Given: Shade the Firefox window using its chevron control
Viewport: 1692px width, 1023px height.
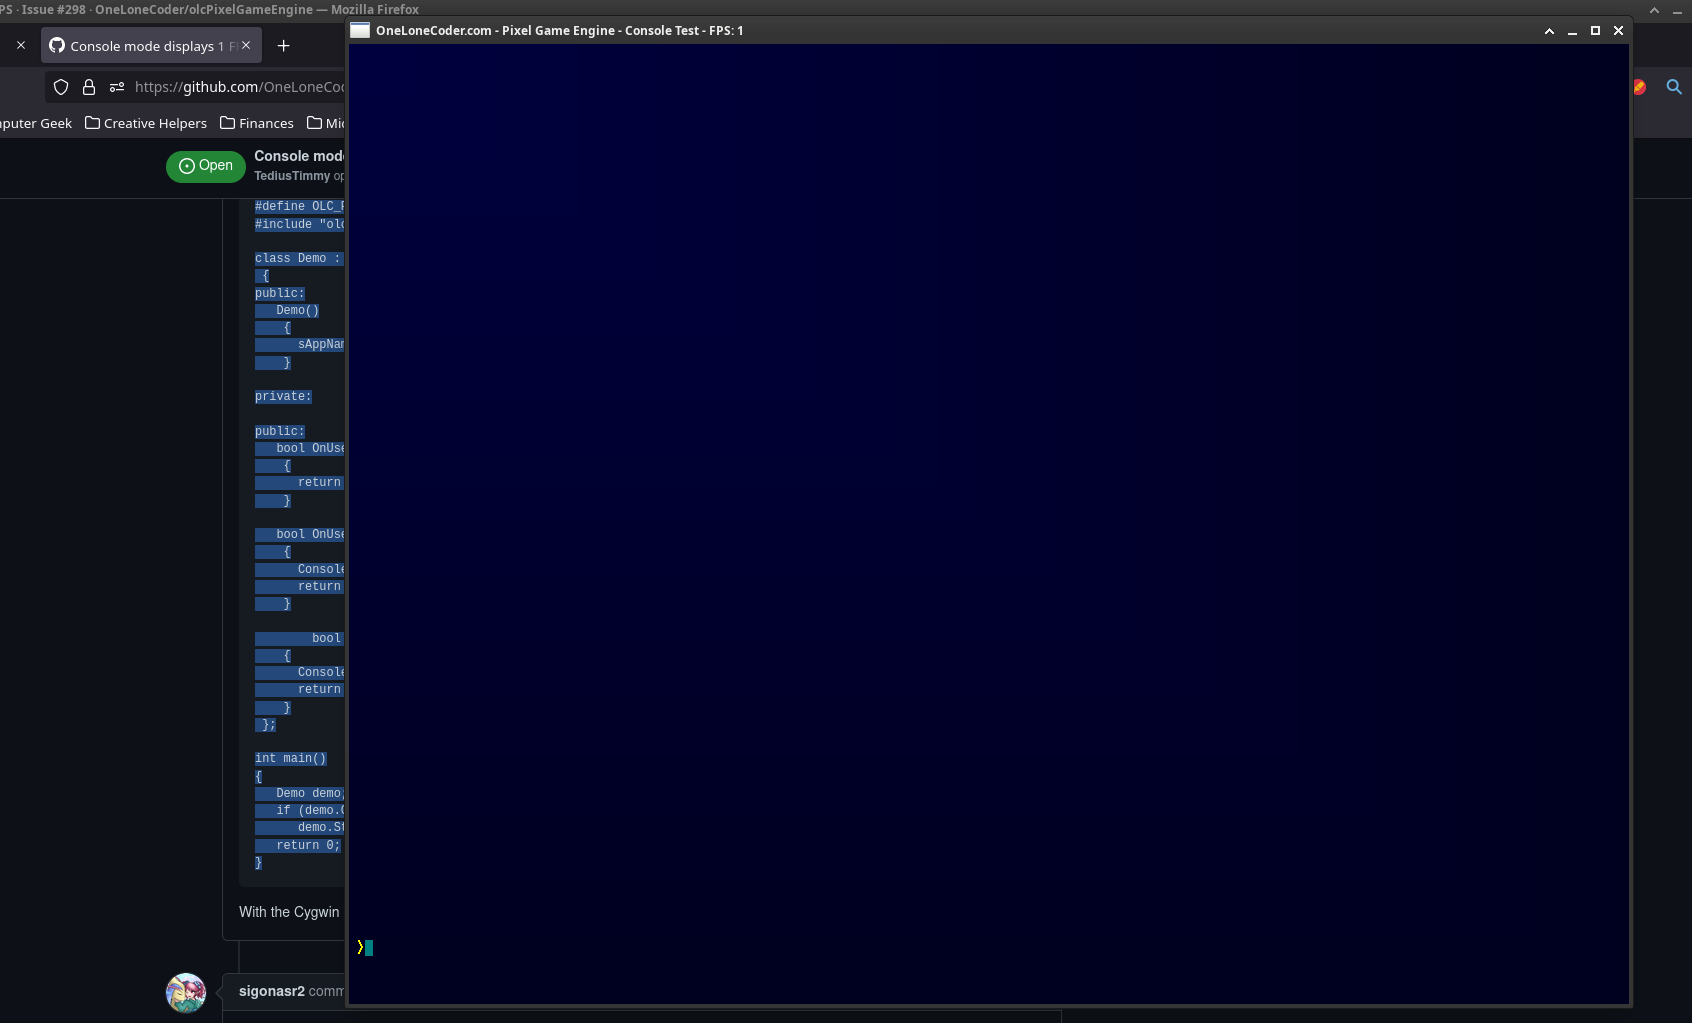Looking at the screenshot, I should point(1654,10).
